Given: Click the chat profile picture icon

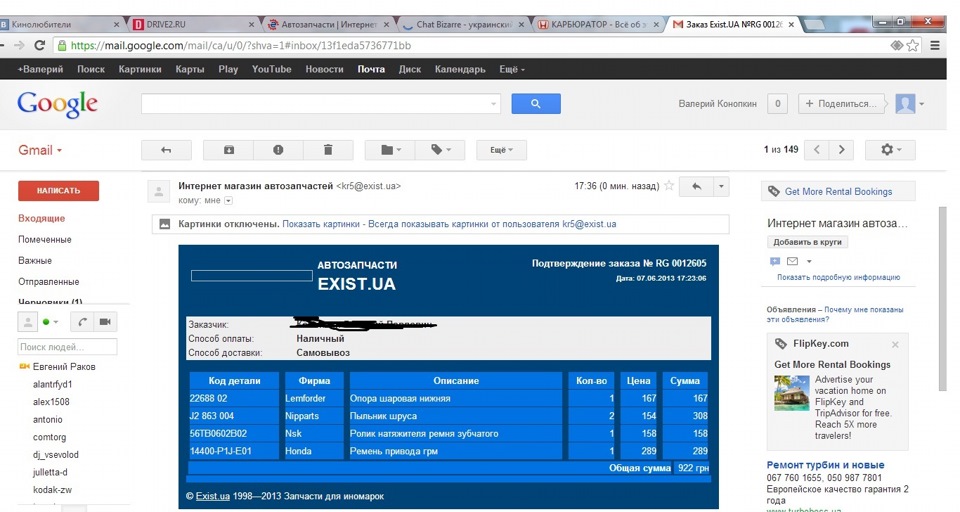Looking at the screenshot, I should [x=28, y=322].
